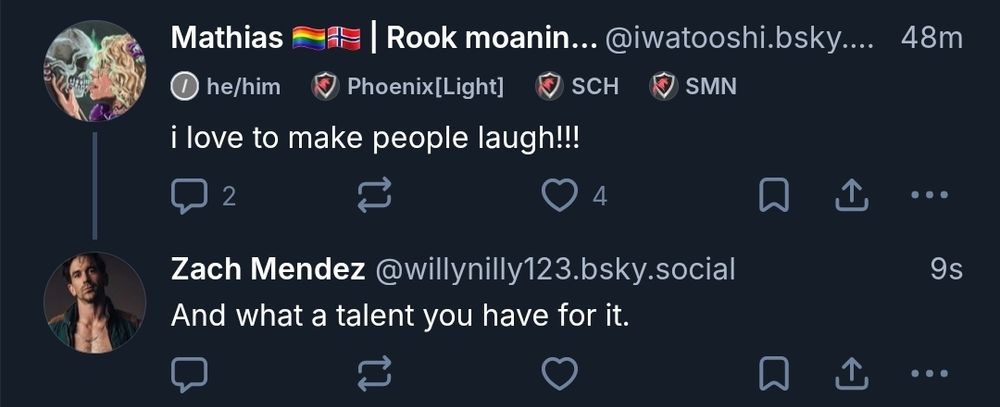
Task: Select the Phoenix[Light] label badge
Action: (x=408, y=86)
